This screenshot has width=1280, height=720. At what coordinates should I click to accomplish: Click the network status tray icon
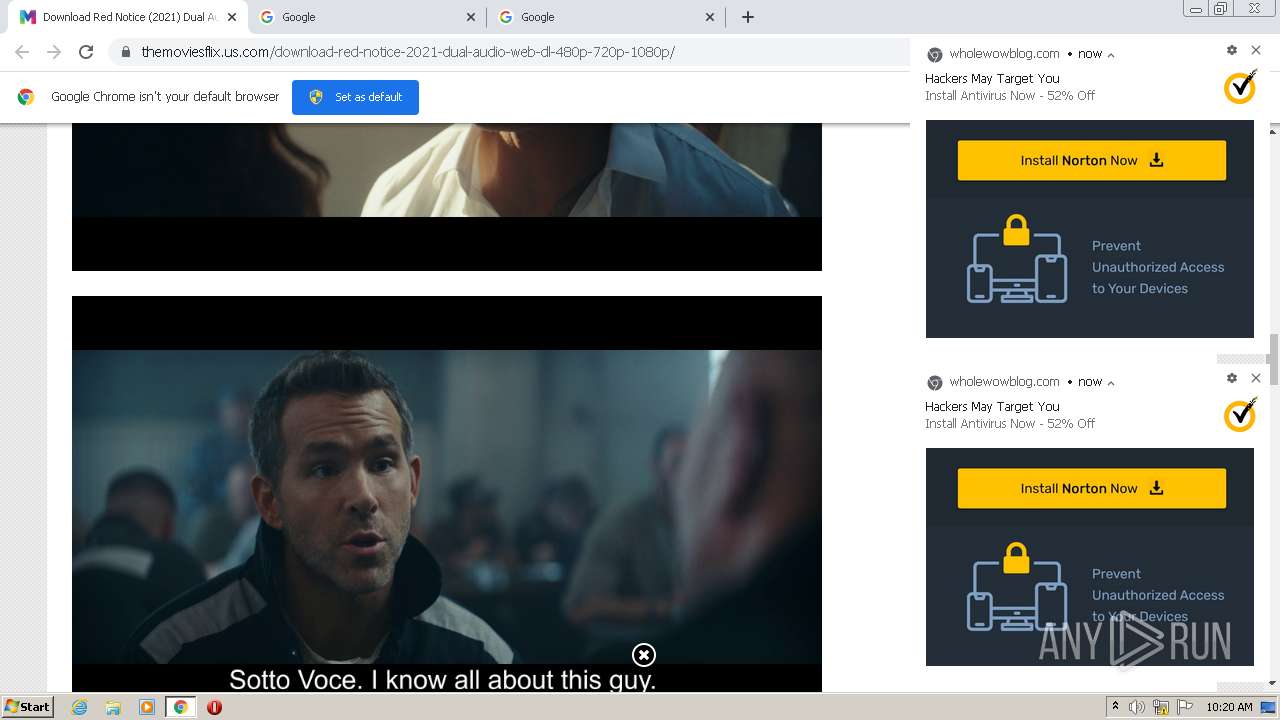point(1161,707)
